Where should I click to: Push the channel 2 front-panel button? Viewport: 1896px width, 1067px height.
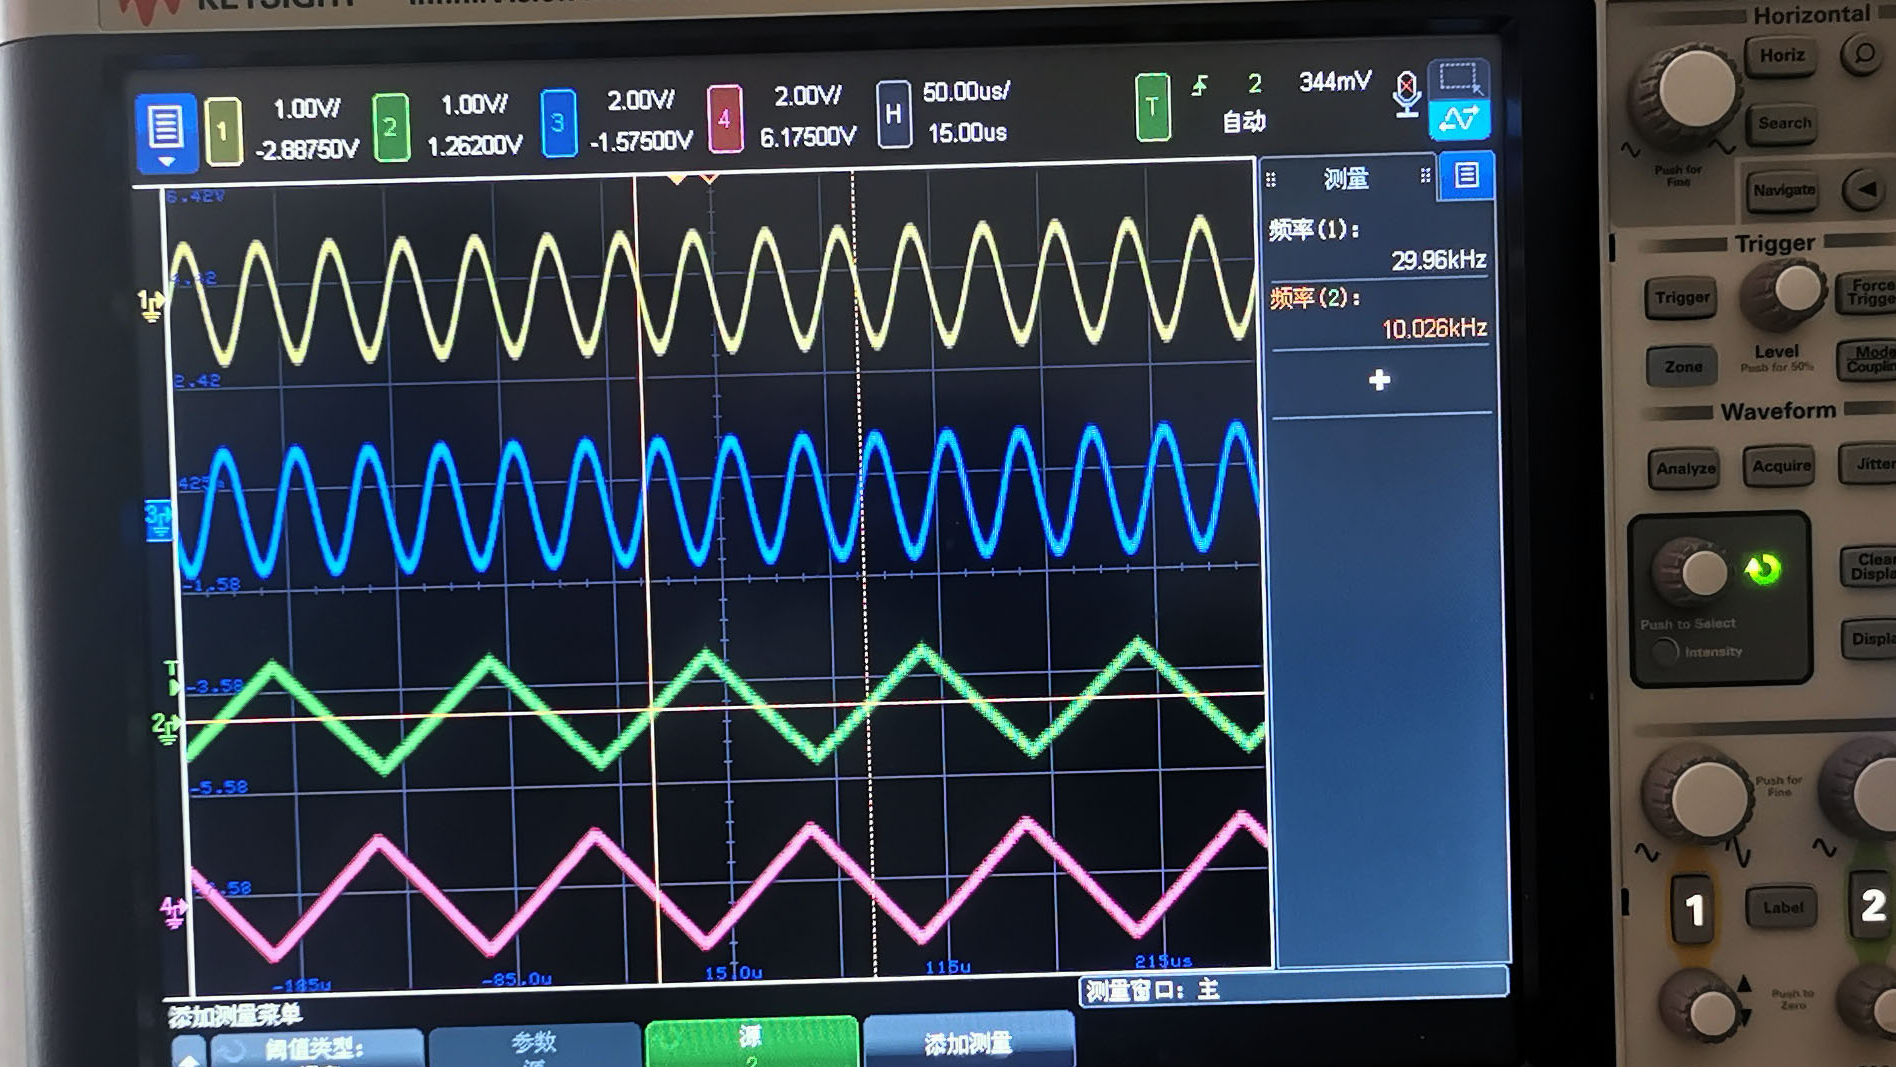point(1871,906)
